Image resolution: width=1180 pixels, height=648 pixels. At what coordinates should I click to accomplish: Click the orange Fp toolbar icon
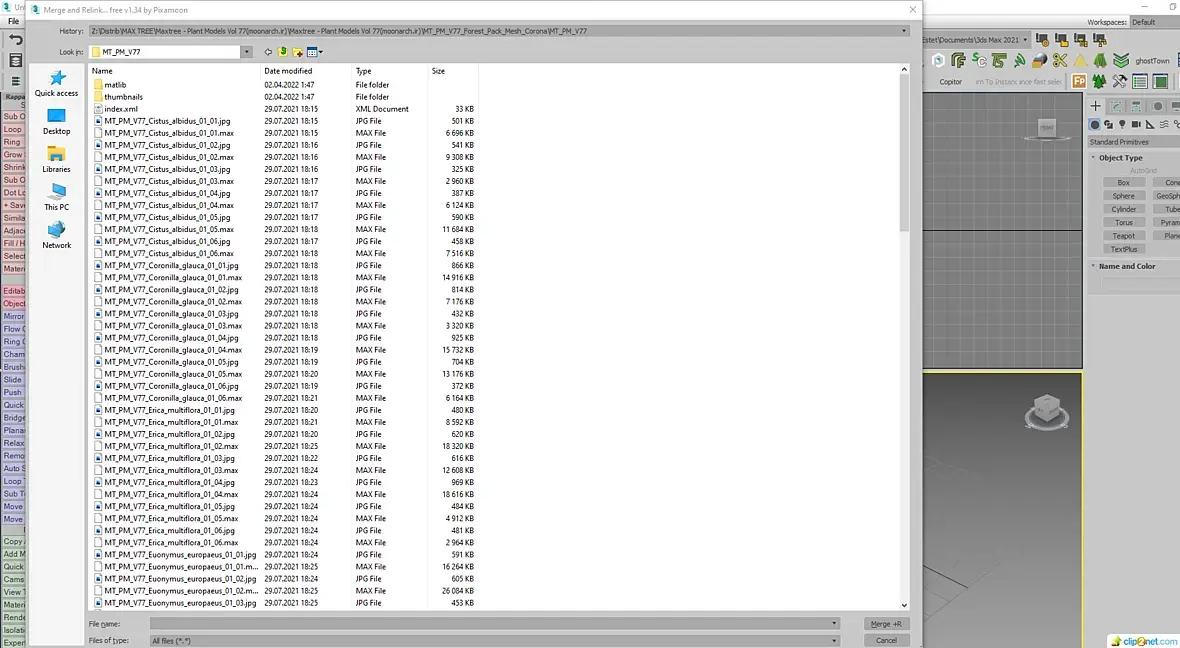pos(1079,81)
